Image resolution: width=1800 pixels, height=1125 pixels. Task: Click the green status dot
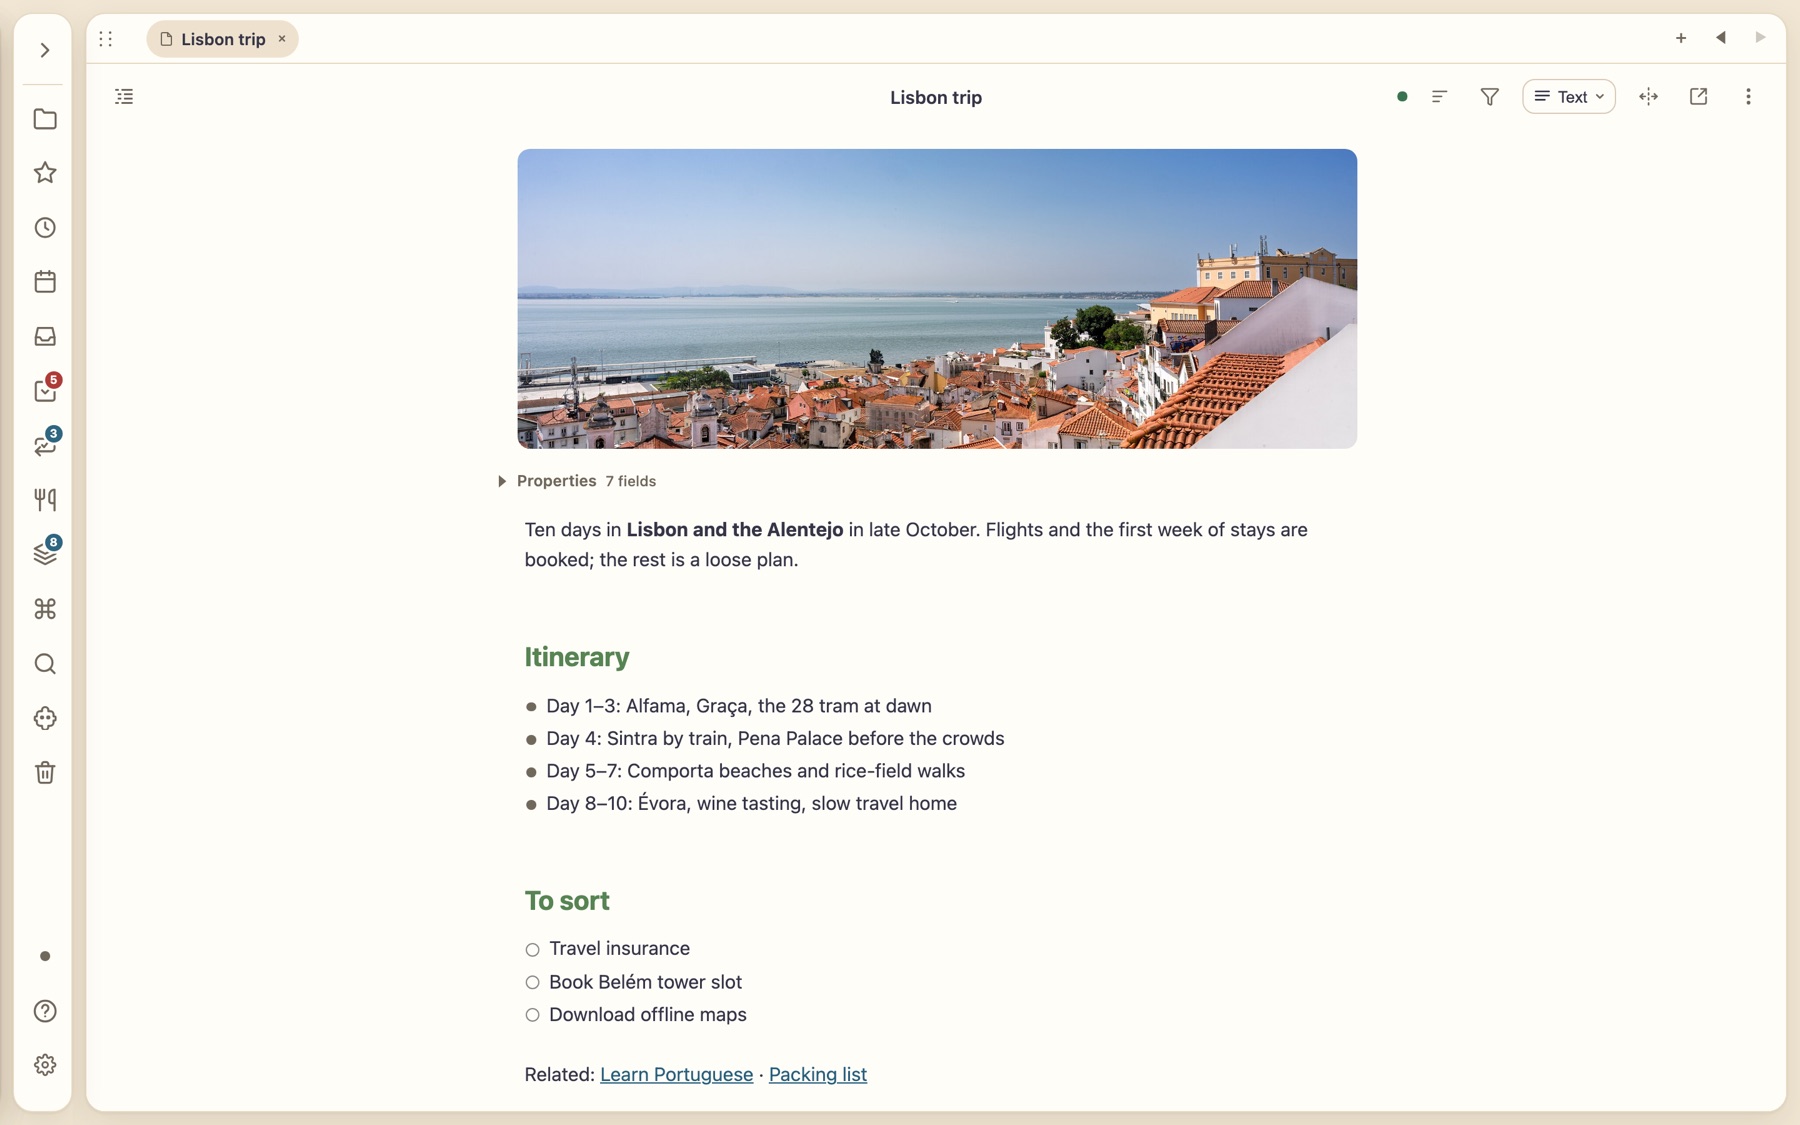click(x=1402, y=97)
